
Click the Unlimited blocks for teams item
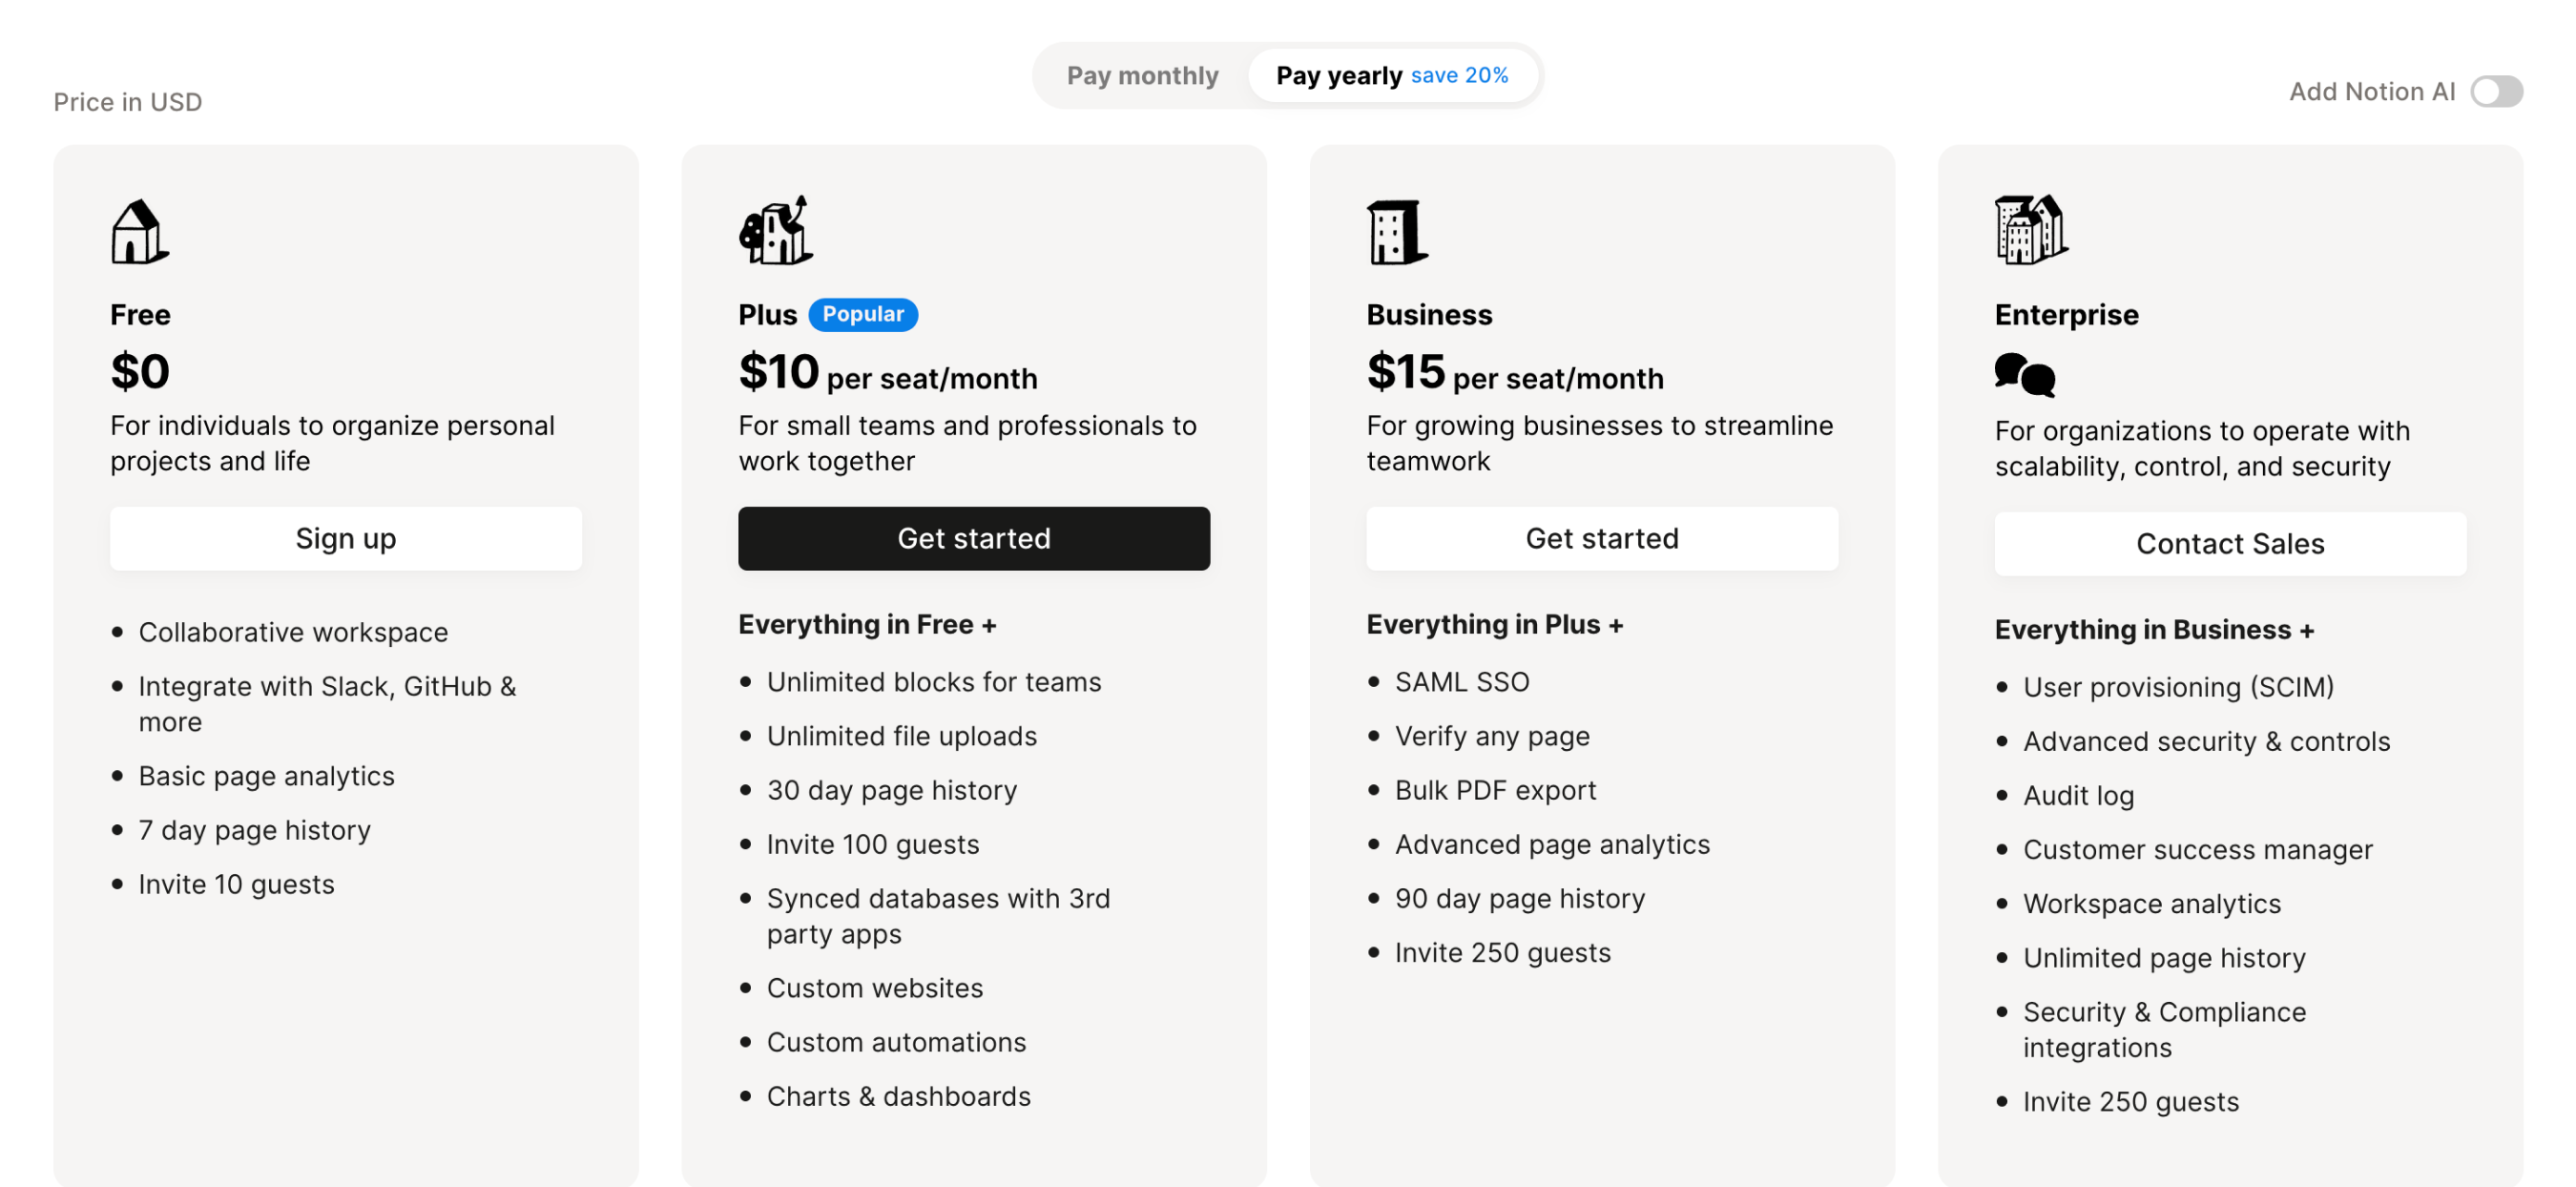(x=934, y=682)
